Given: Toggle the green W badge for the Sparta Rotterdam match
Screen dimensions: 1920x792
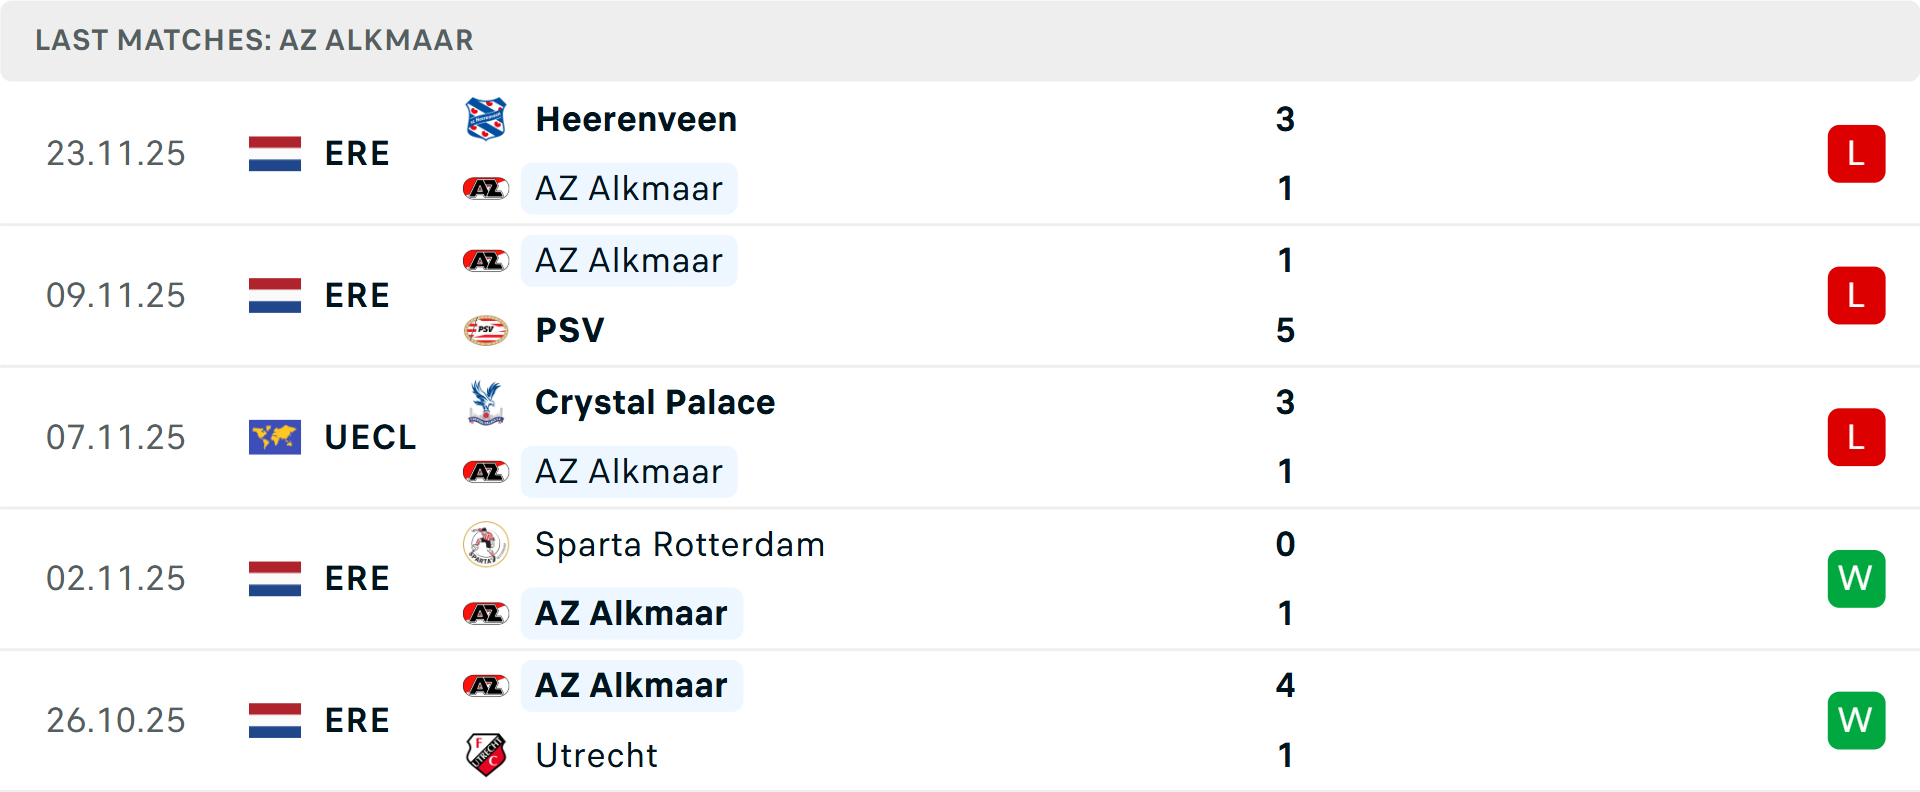Looking at the screenshot, I should coord(1856,578).
